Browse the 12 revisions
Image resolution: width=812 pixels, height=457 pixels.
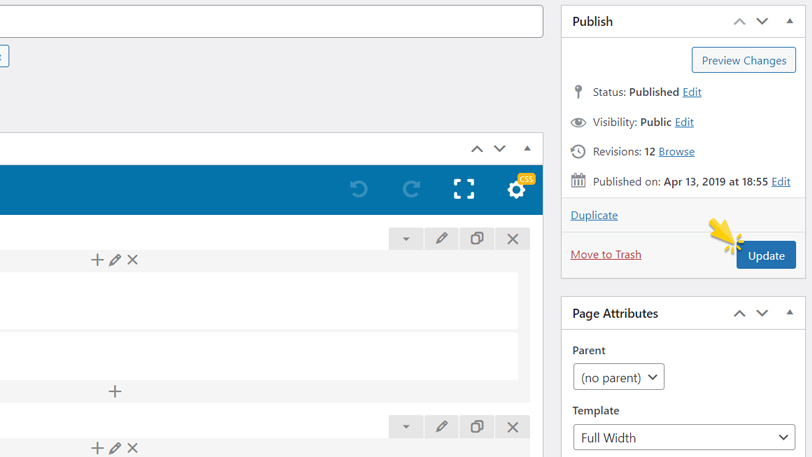click(676, 151)
